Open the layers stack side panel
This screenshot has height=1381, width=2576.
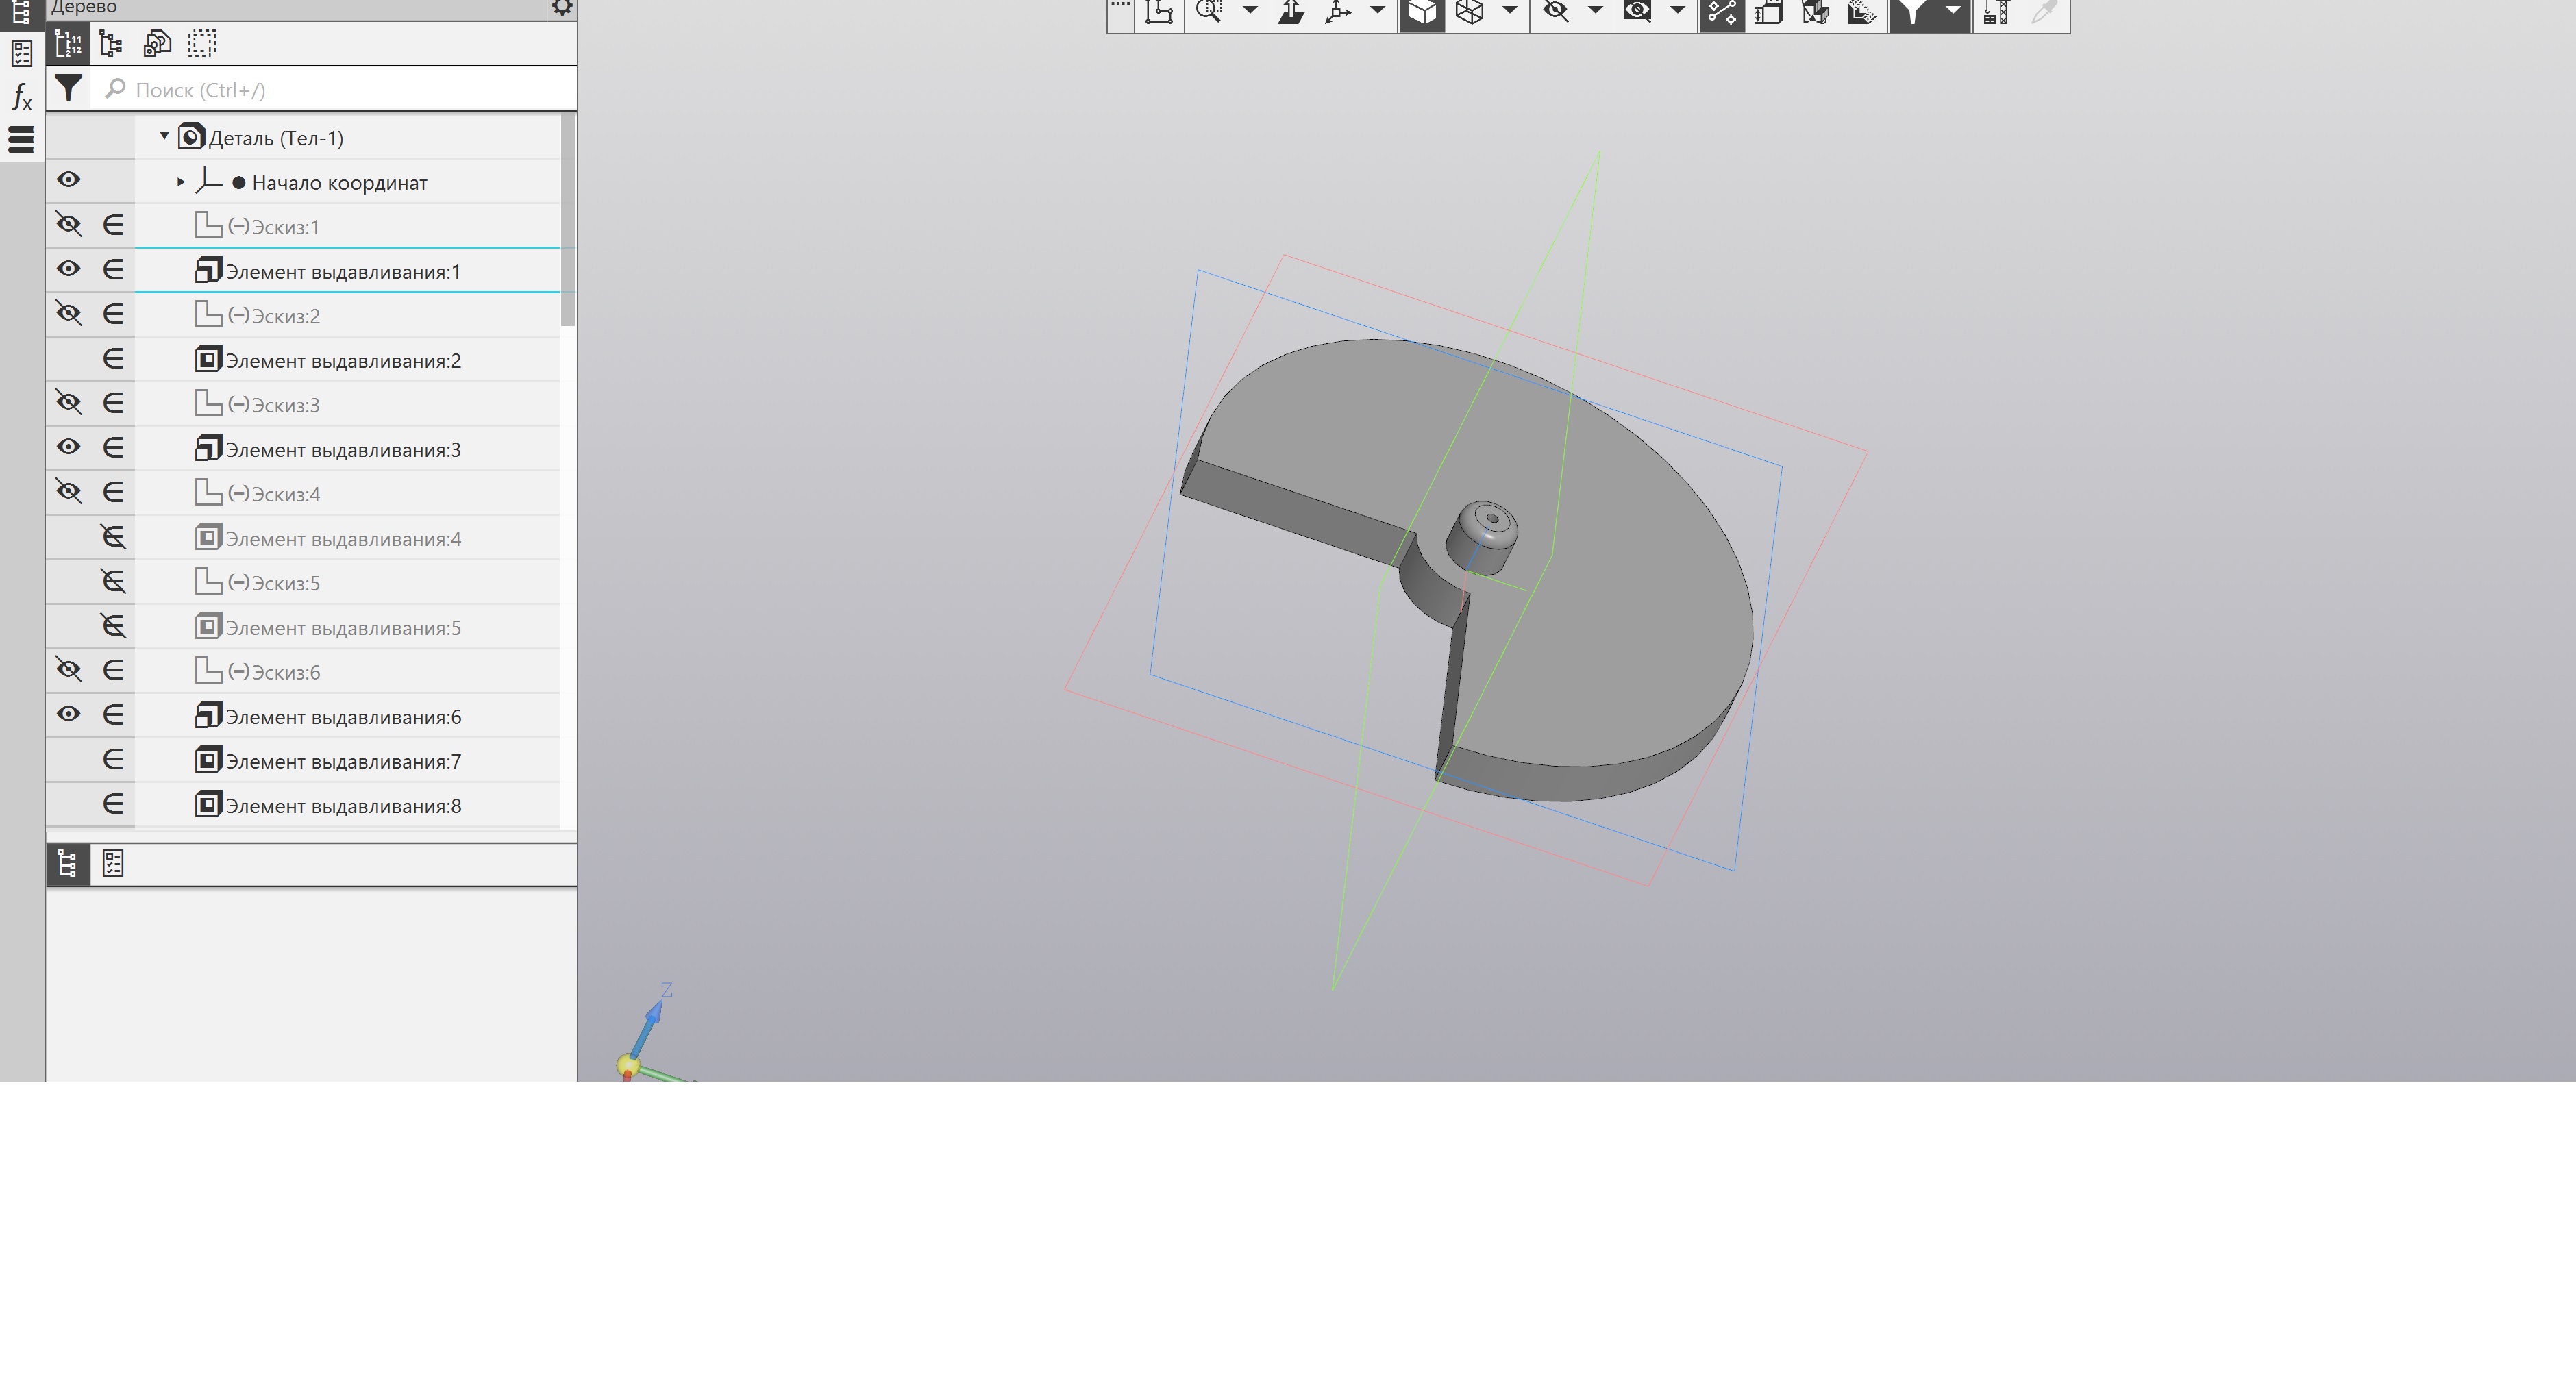[x=21, y=140]
